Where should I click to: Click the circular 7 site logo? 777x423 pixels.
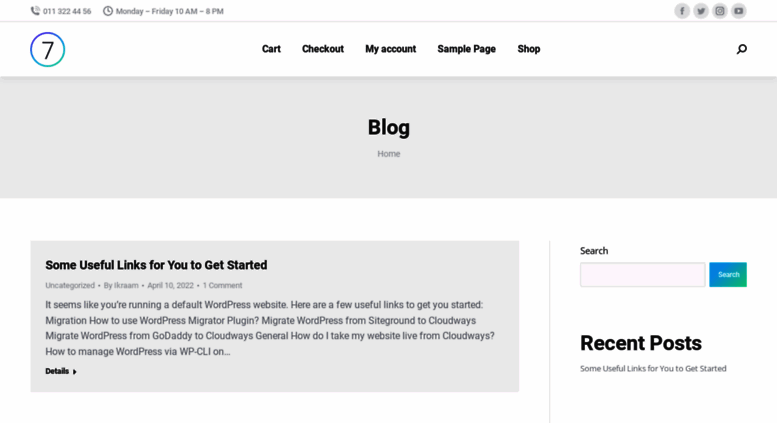48,50
